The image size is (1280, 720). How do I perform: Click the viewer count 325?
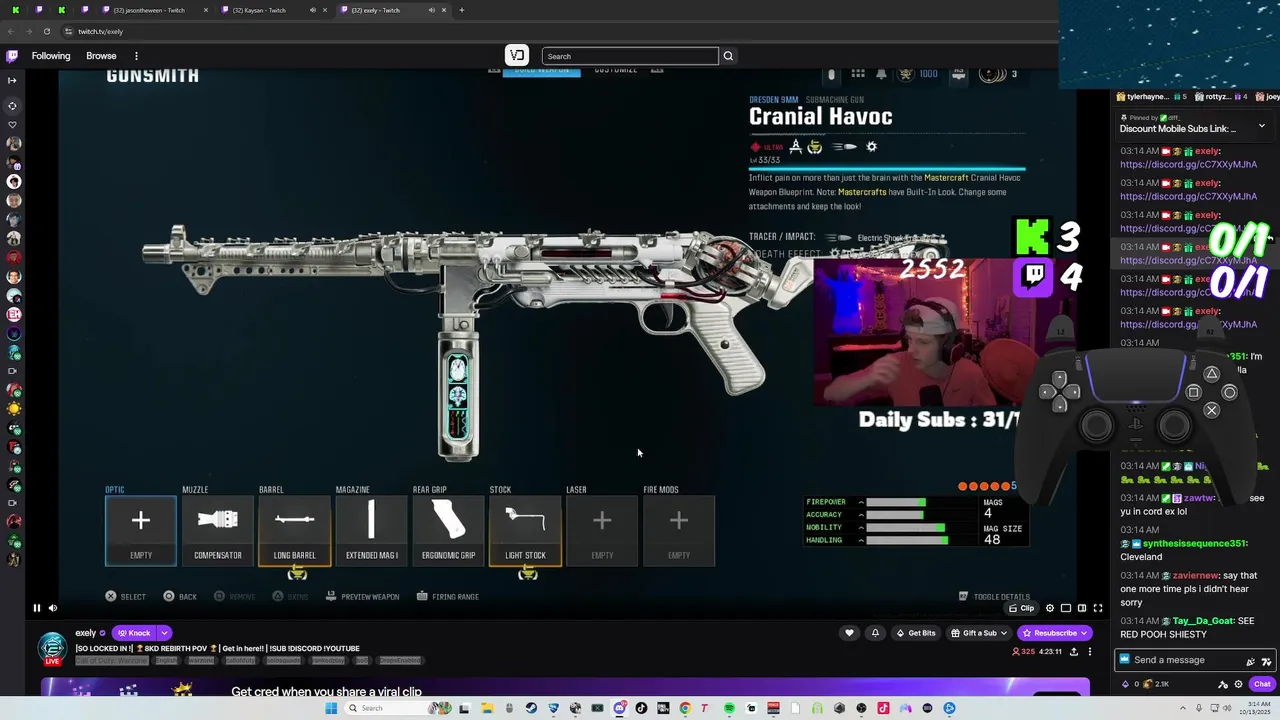point(1024,652)
